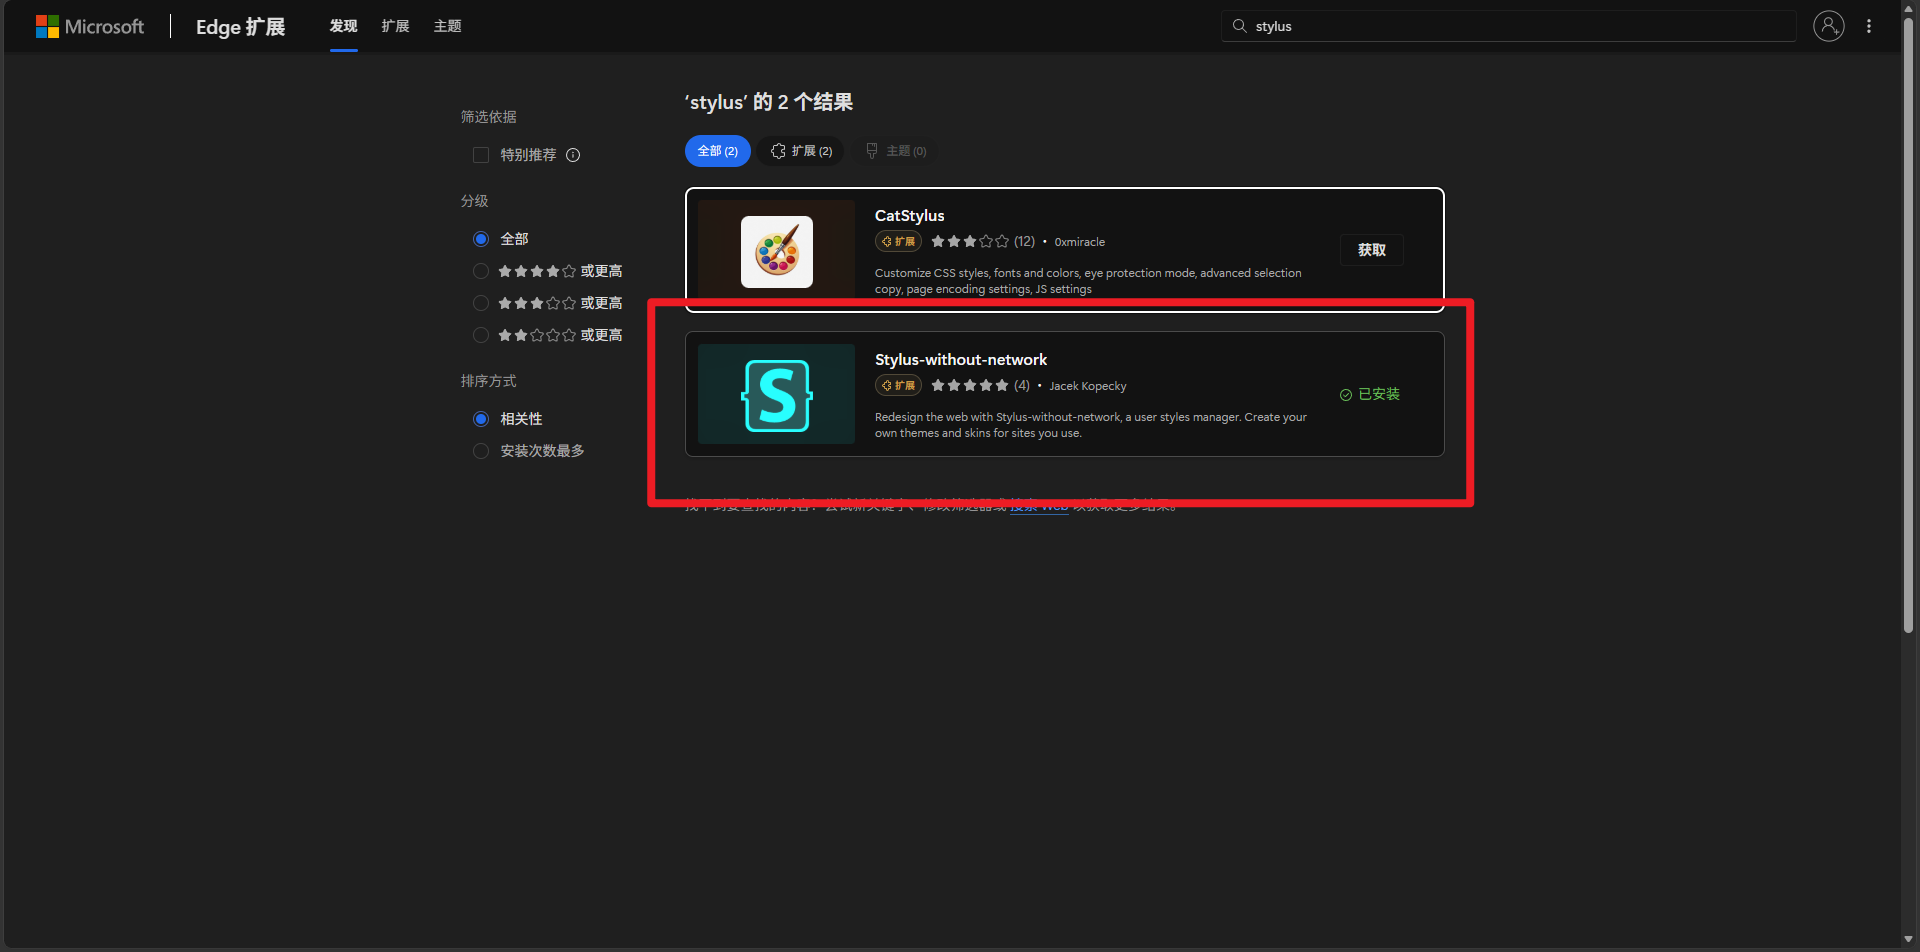1920x952 pixels.
Task: Select the three stars 或更高 rating filter
Action: pos(481,303)
